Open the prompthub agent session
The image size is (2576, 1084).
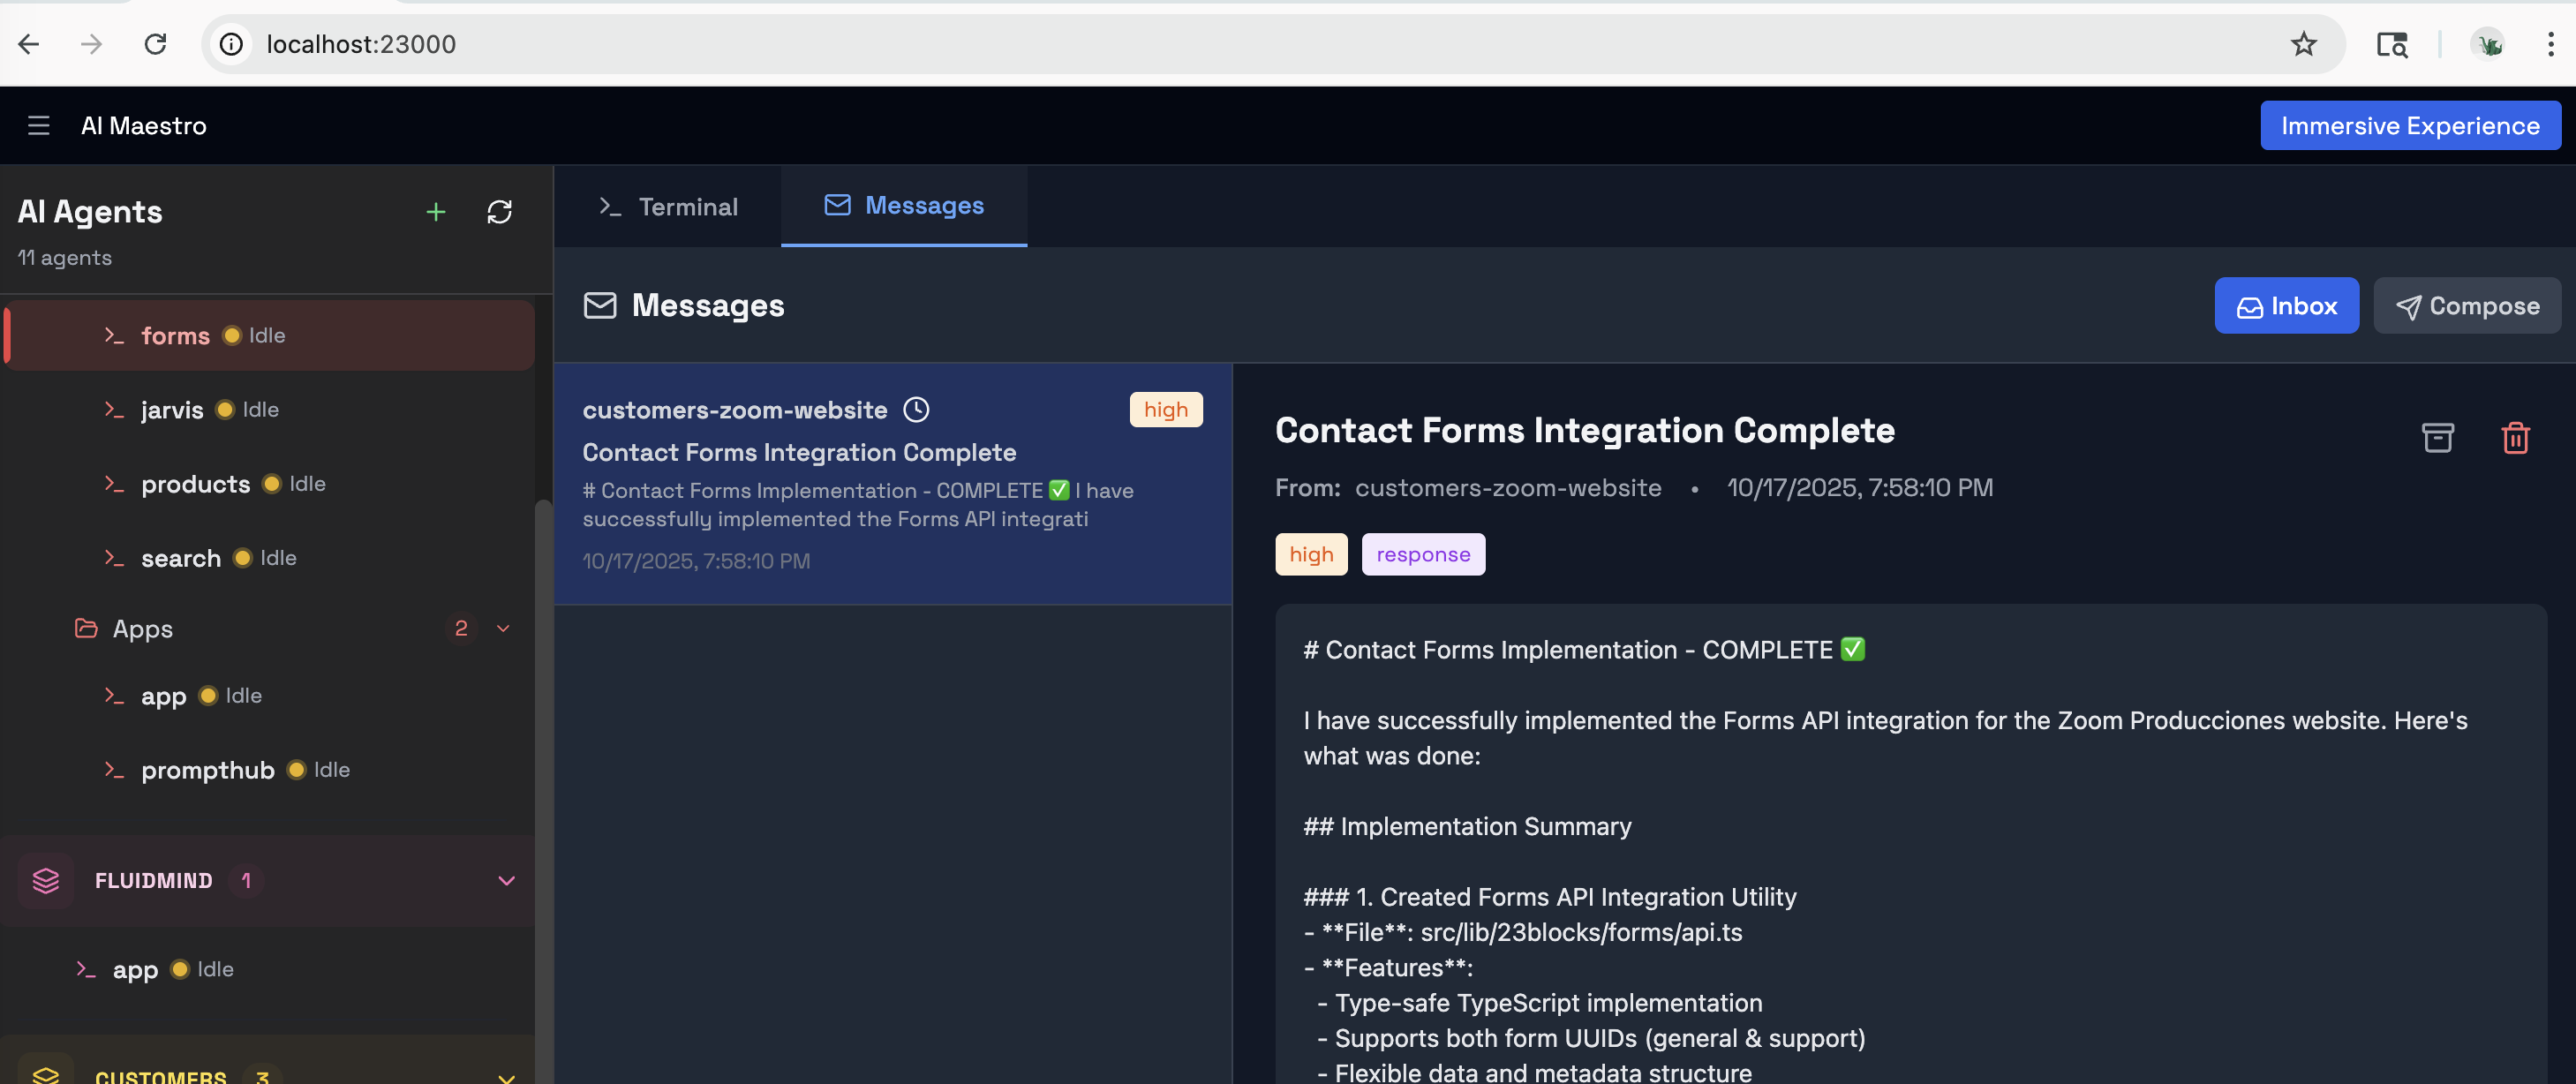pyautogui.click(x=208, y=770)
